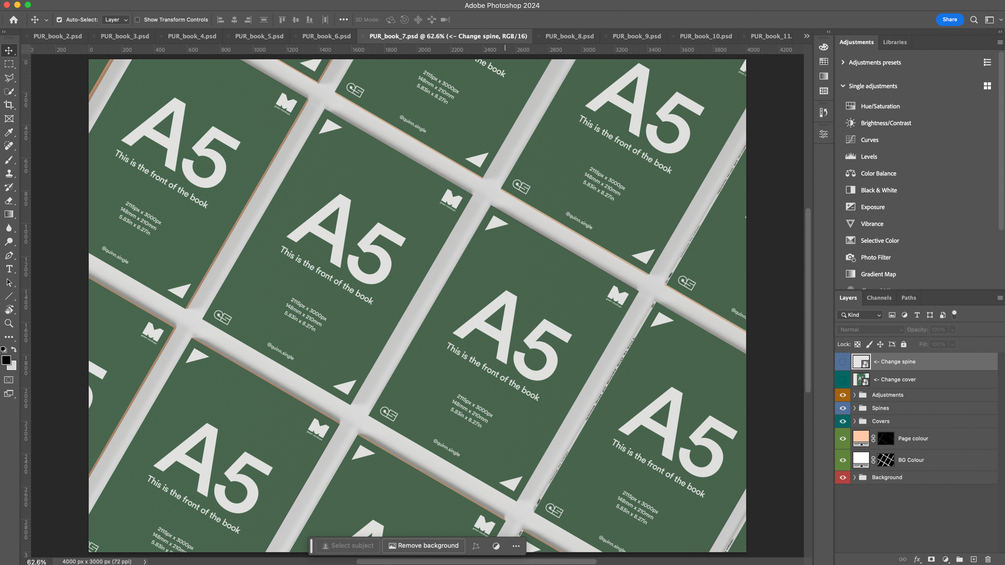Viewport: 1005px width, 565px height.
Task: Select the Pen tool
Action: [9, 256]
